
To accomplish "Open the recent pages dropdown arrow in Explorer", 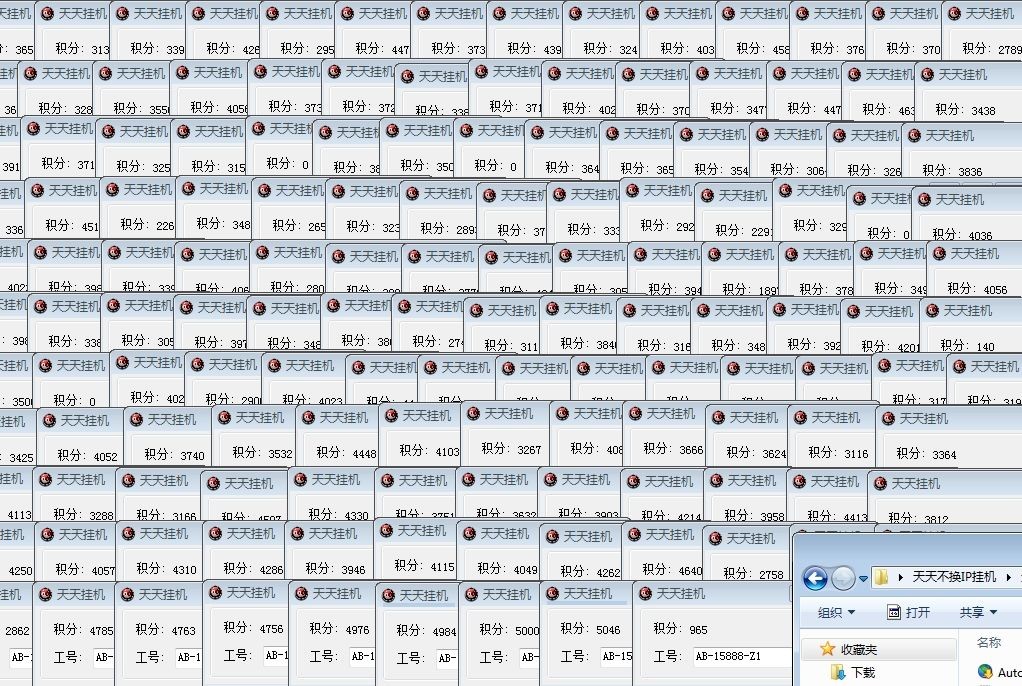I will (x=863, y=578).
